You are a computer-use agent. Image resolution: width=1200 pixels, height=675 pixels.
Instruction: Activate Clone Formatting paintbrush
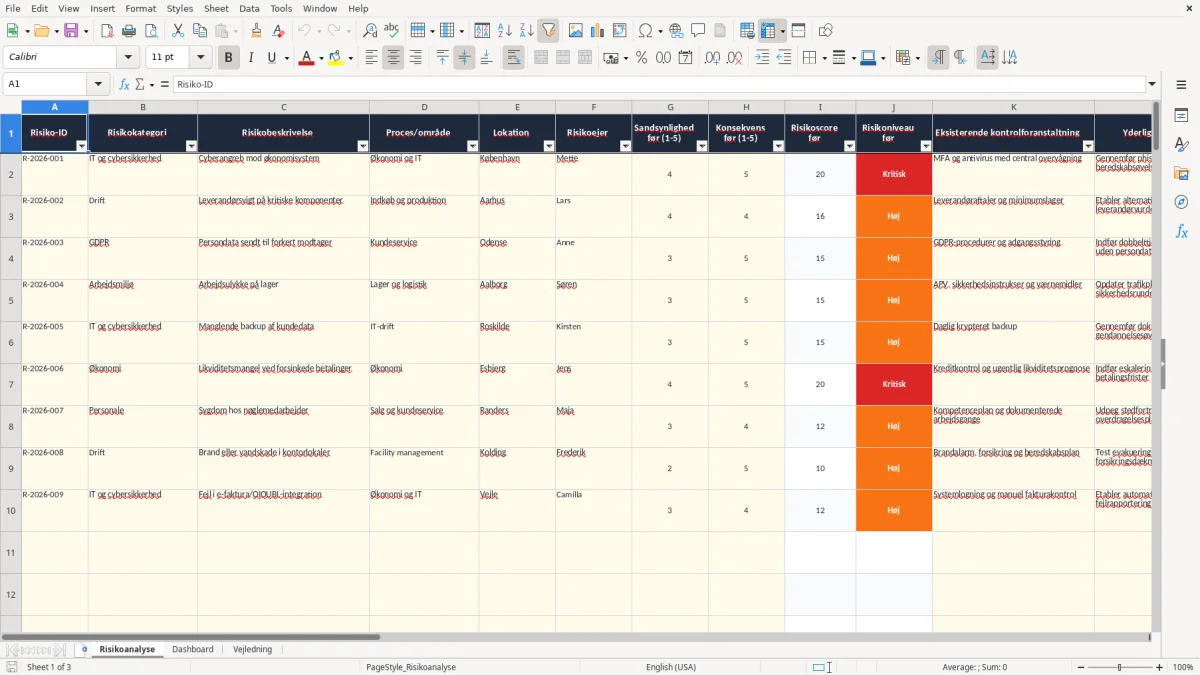pos(256,31)
